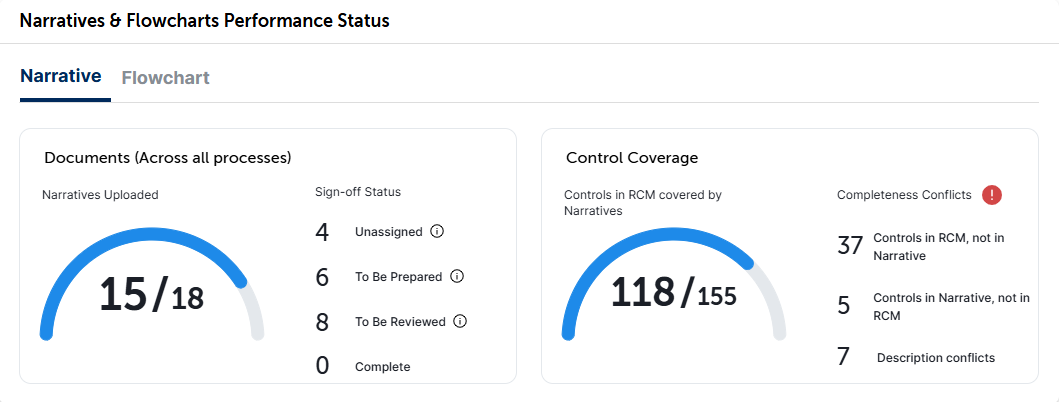Click the info icon next to Unassigned
This screenshot has width=1059, height=402.
click(x=437, y=232)
